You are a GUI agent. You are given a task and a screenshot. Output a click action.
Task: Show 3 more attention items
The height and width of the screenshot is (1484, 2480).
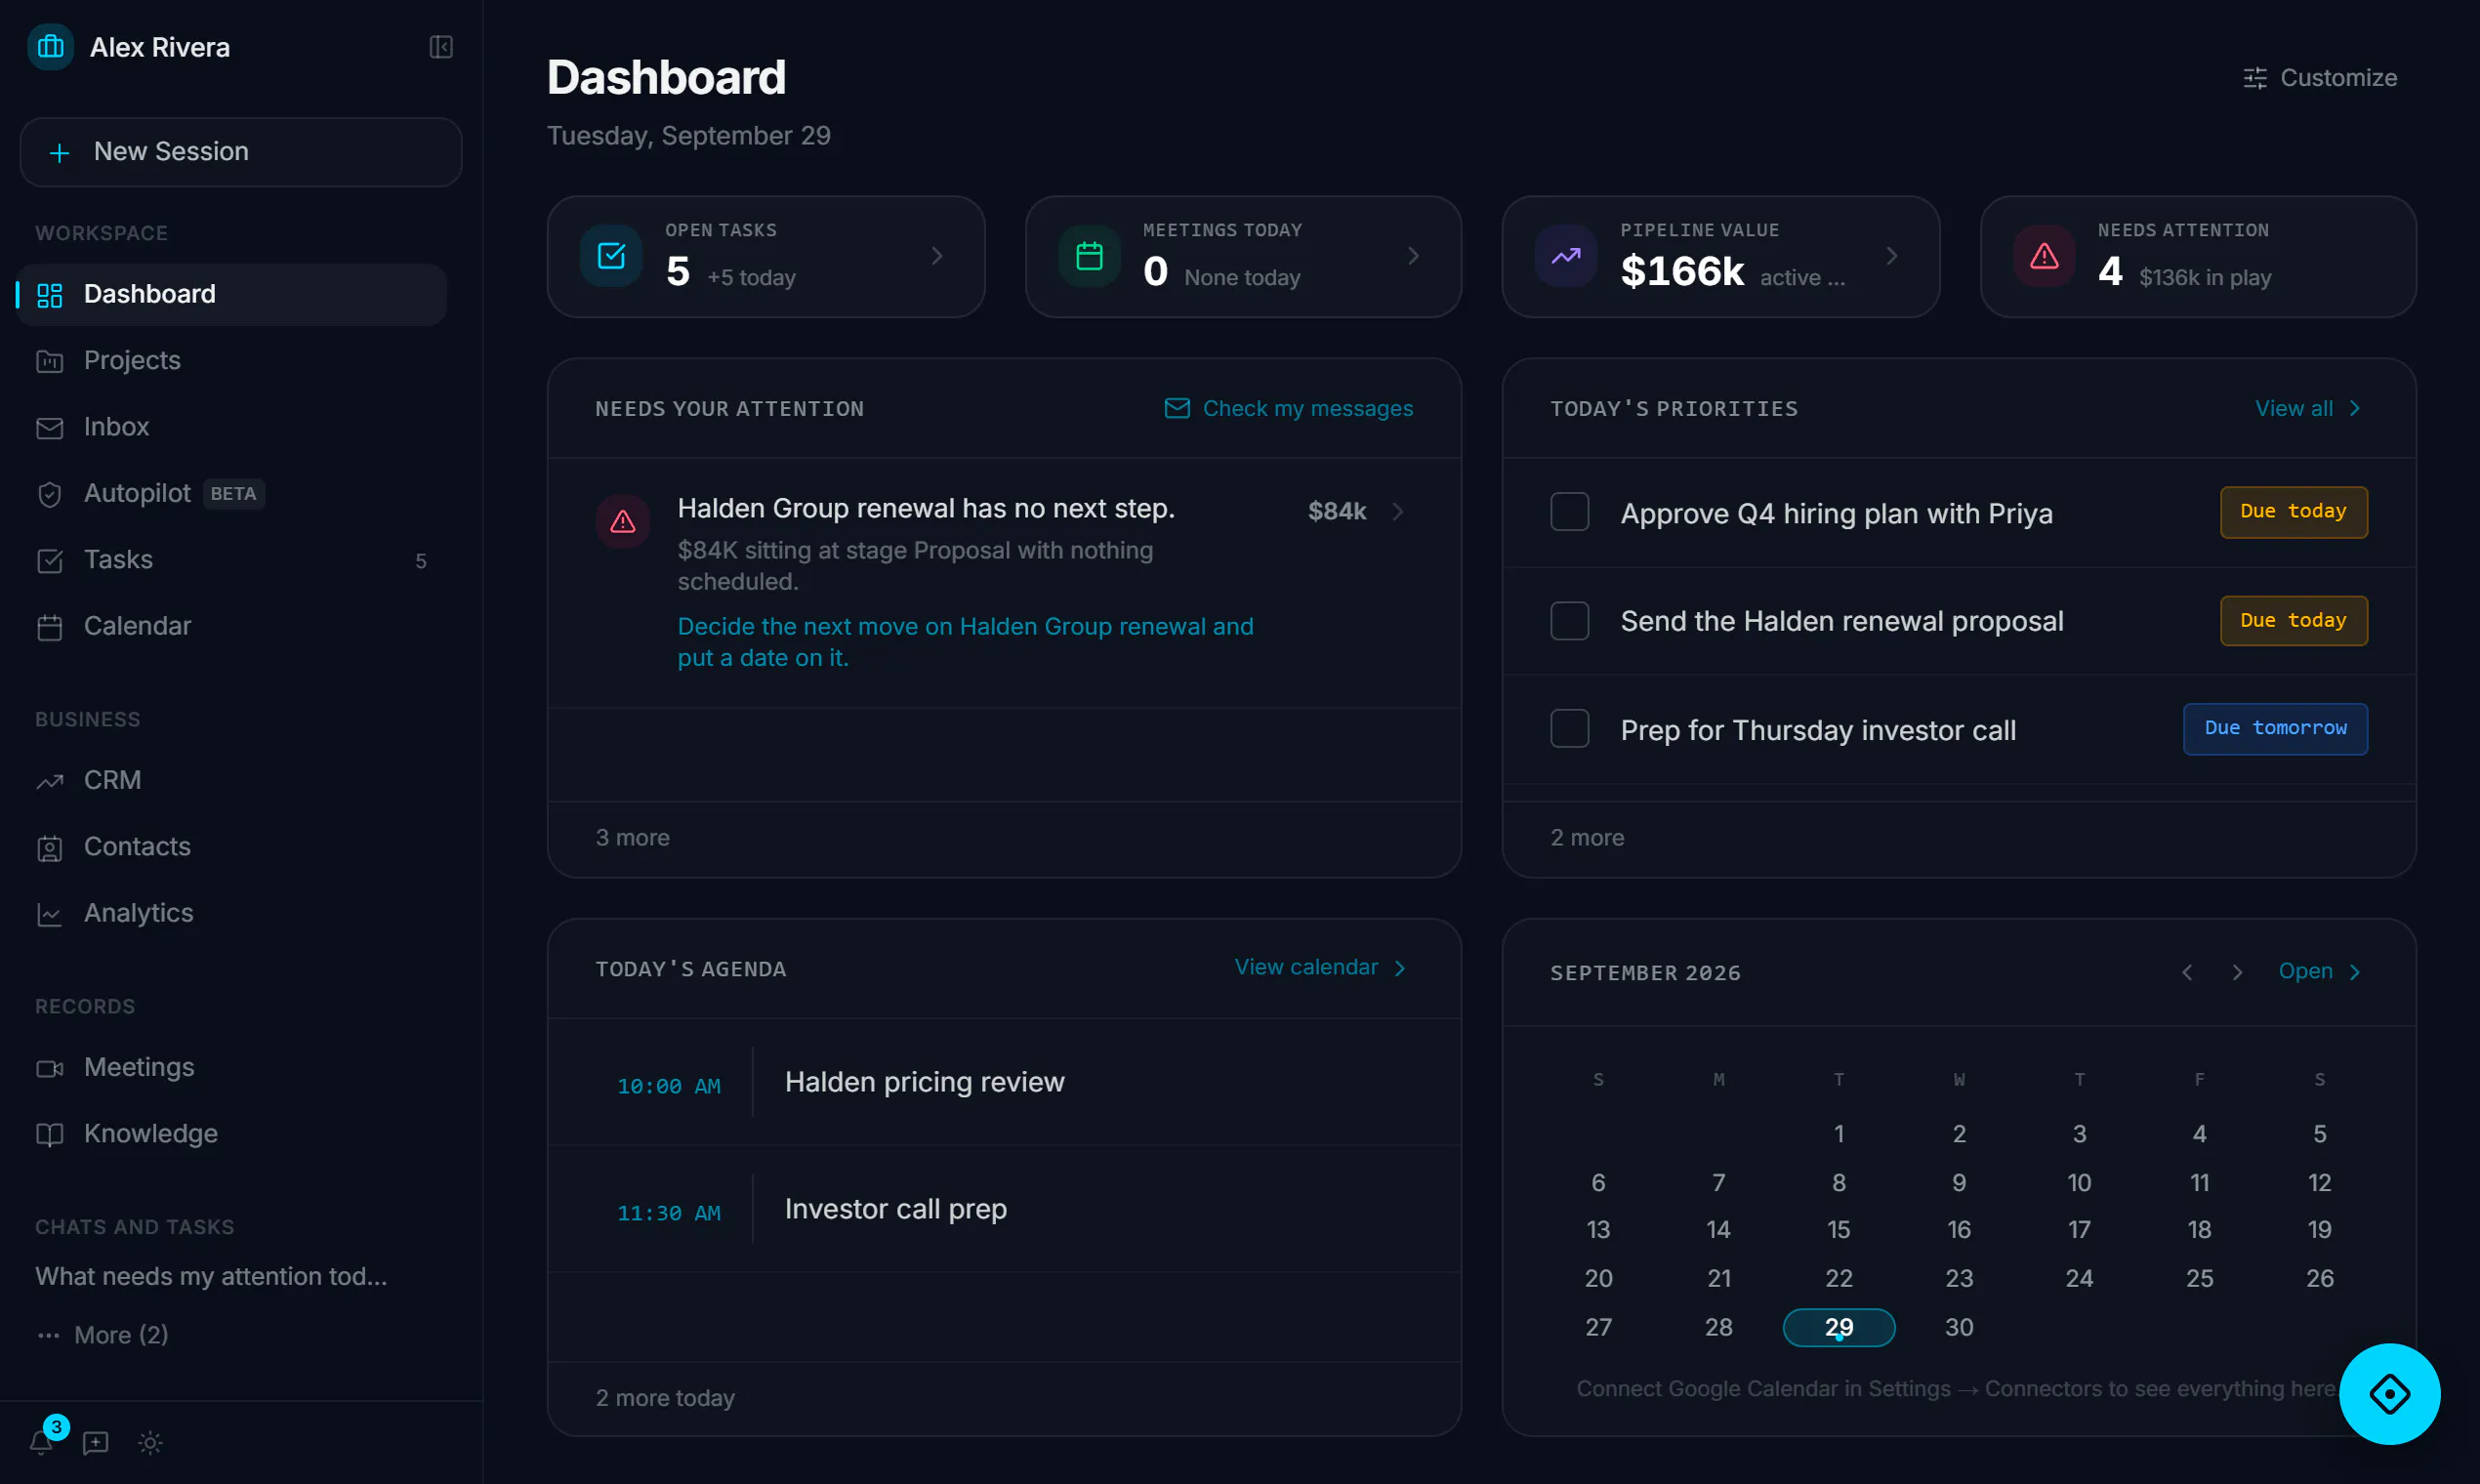point(633,838)
